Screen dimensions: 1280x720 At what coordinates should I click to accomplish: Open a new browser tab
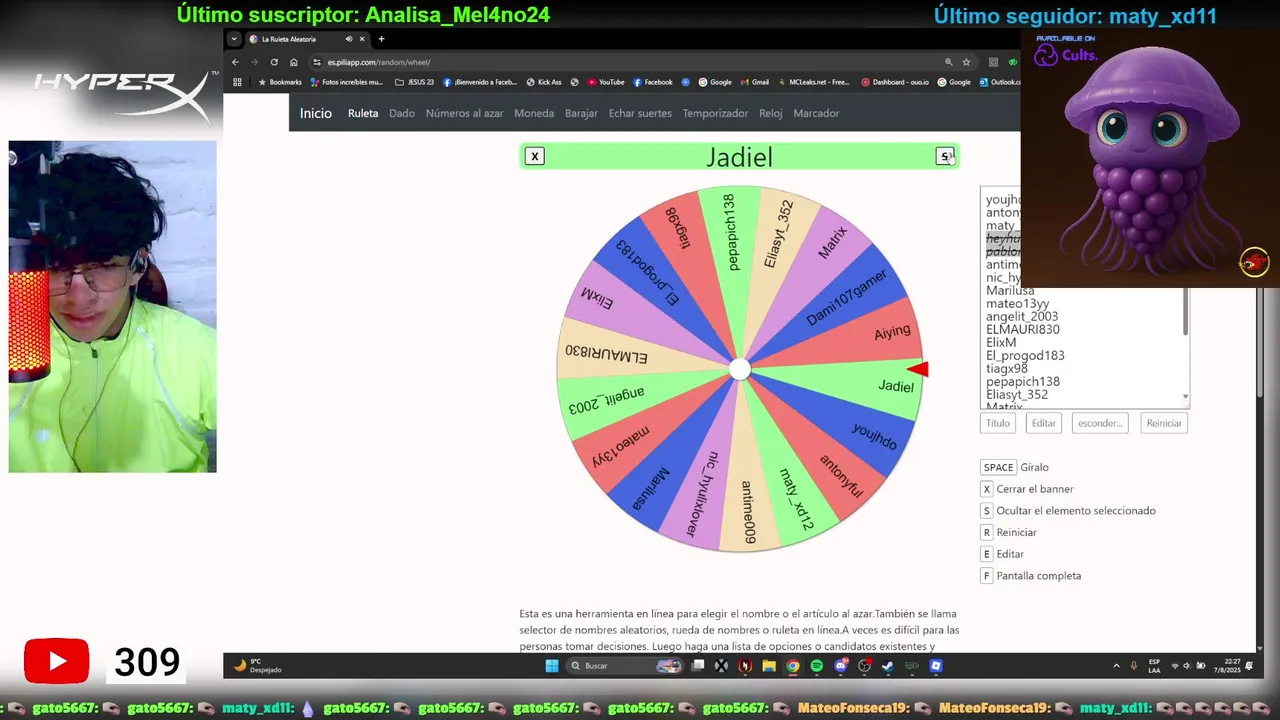[x=381, y=39]
